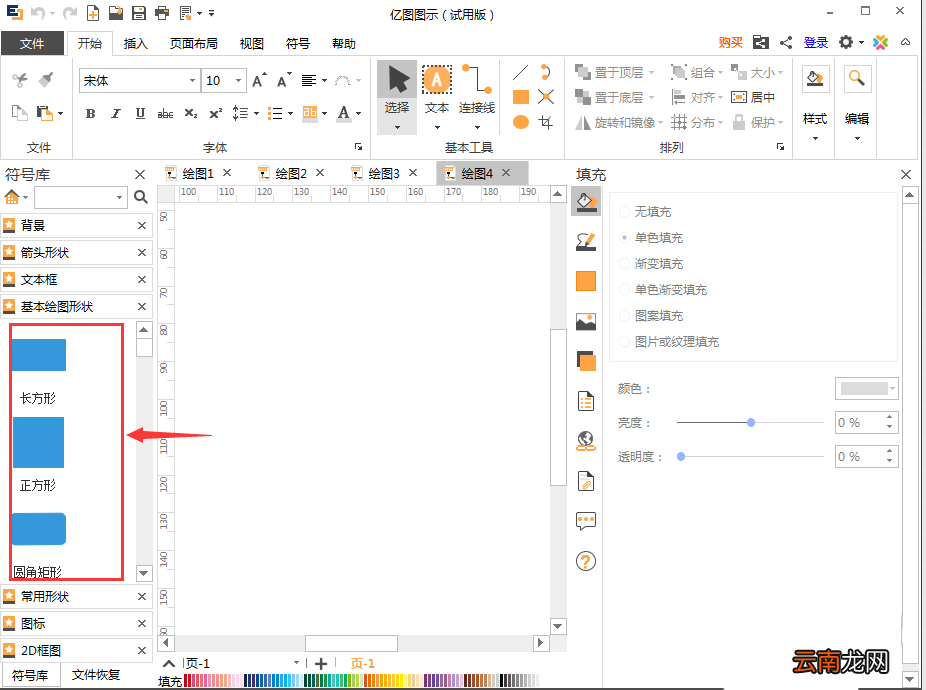The width and height of the screenshot is (926, 690).
Task: Expand the 旋转和镜像 dropdown
Action: [660, 123]
